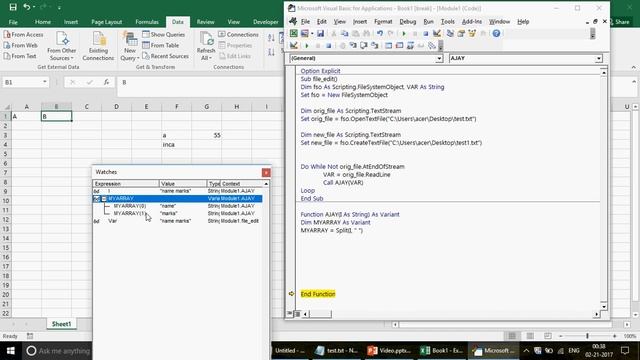This screenshot has height=360, width=640.
Task: Click Recent Sources in the ribbon
Action: coord(165,56)
